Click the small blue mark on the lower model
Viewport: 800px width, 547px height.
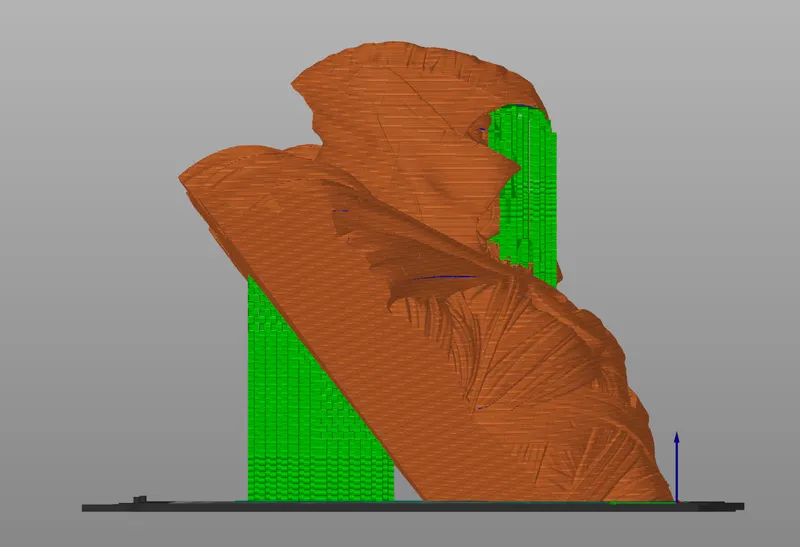coord(481,408)
